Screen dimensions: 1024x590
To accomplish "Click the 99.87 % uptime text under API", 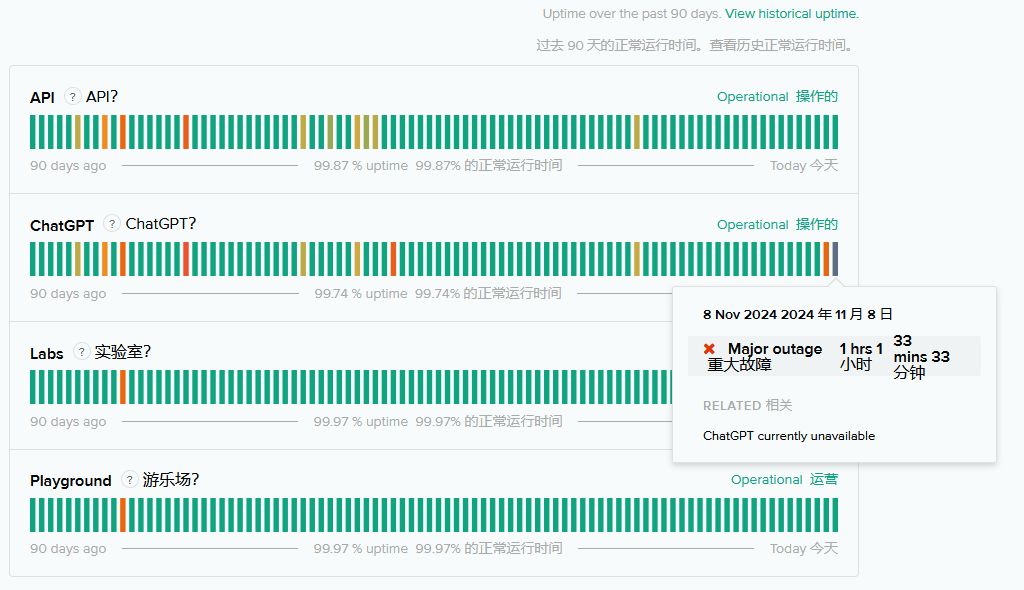I will pyautogui.click(x=360, y=166).
